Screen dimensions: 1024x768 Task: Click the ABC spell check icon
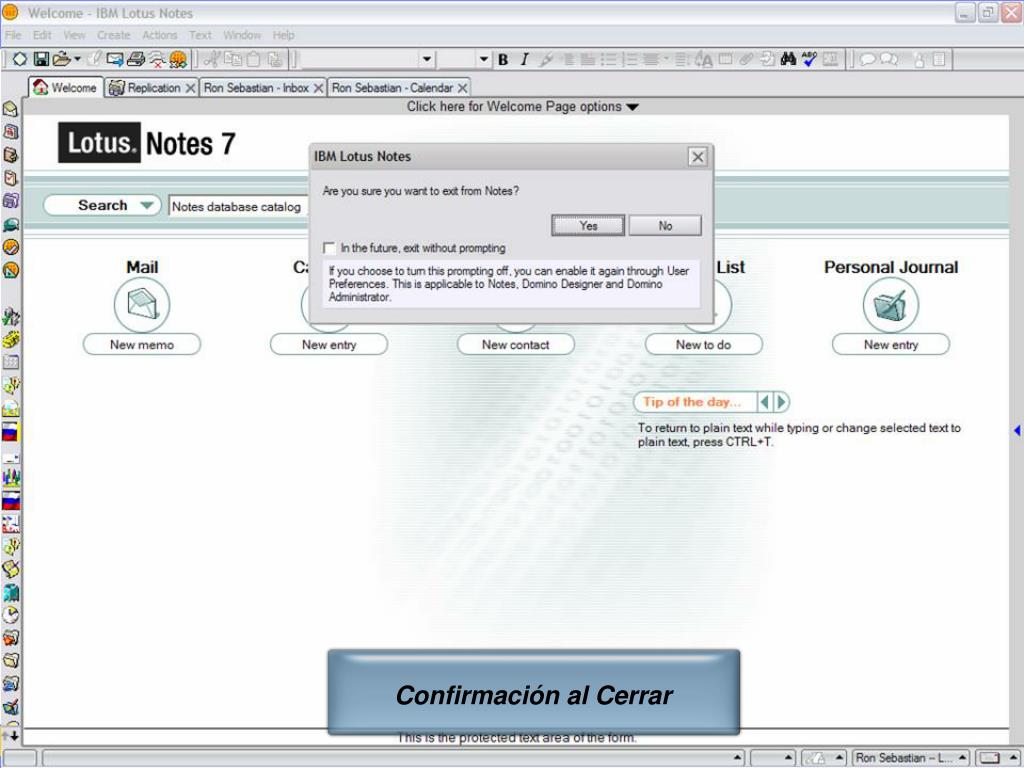809,59
